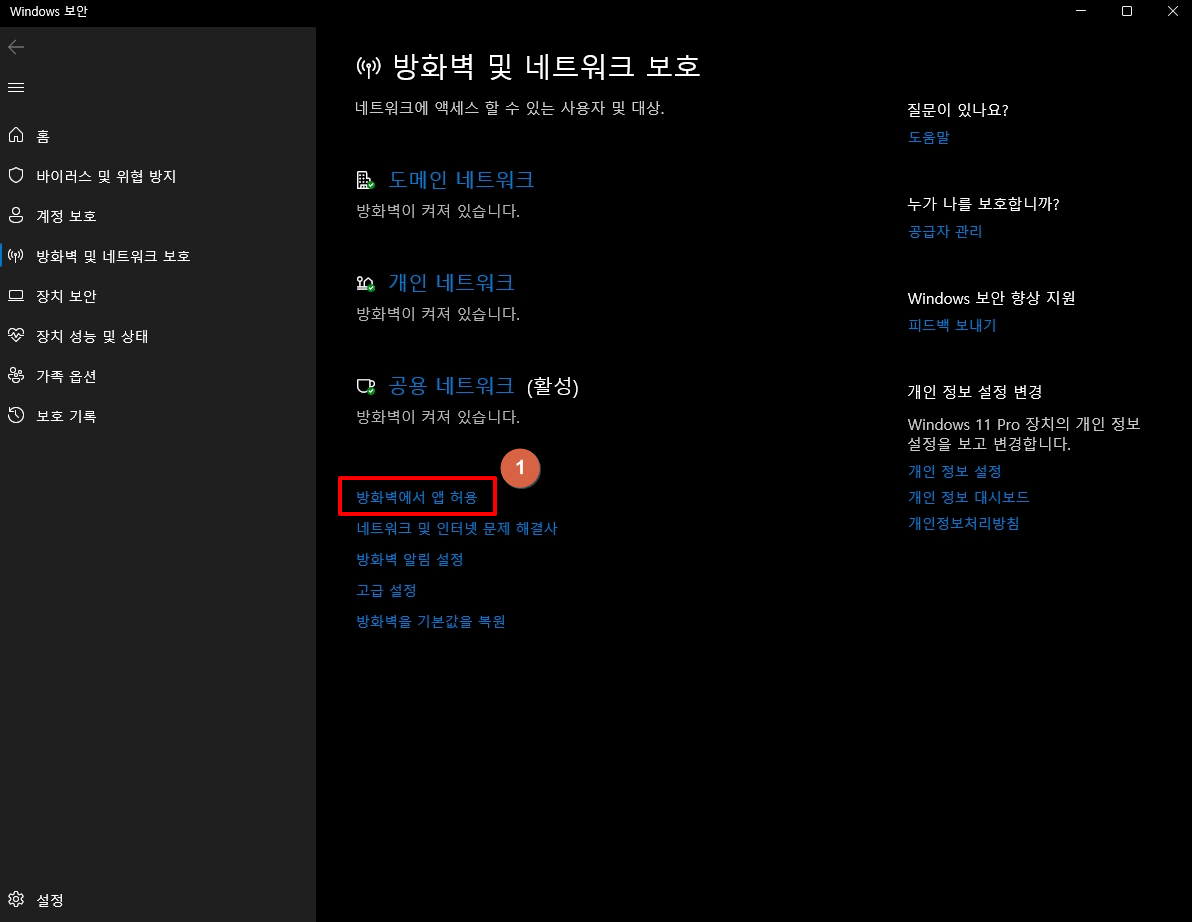Launch 네트워크 및 인터넷 문제 해결사
1192x922 pixels.
pos(458,528)
